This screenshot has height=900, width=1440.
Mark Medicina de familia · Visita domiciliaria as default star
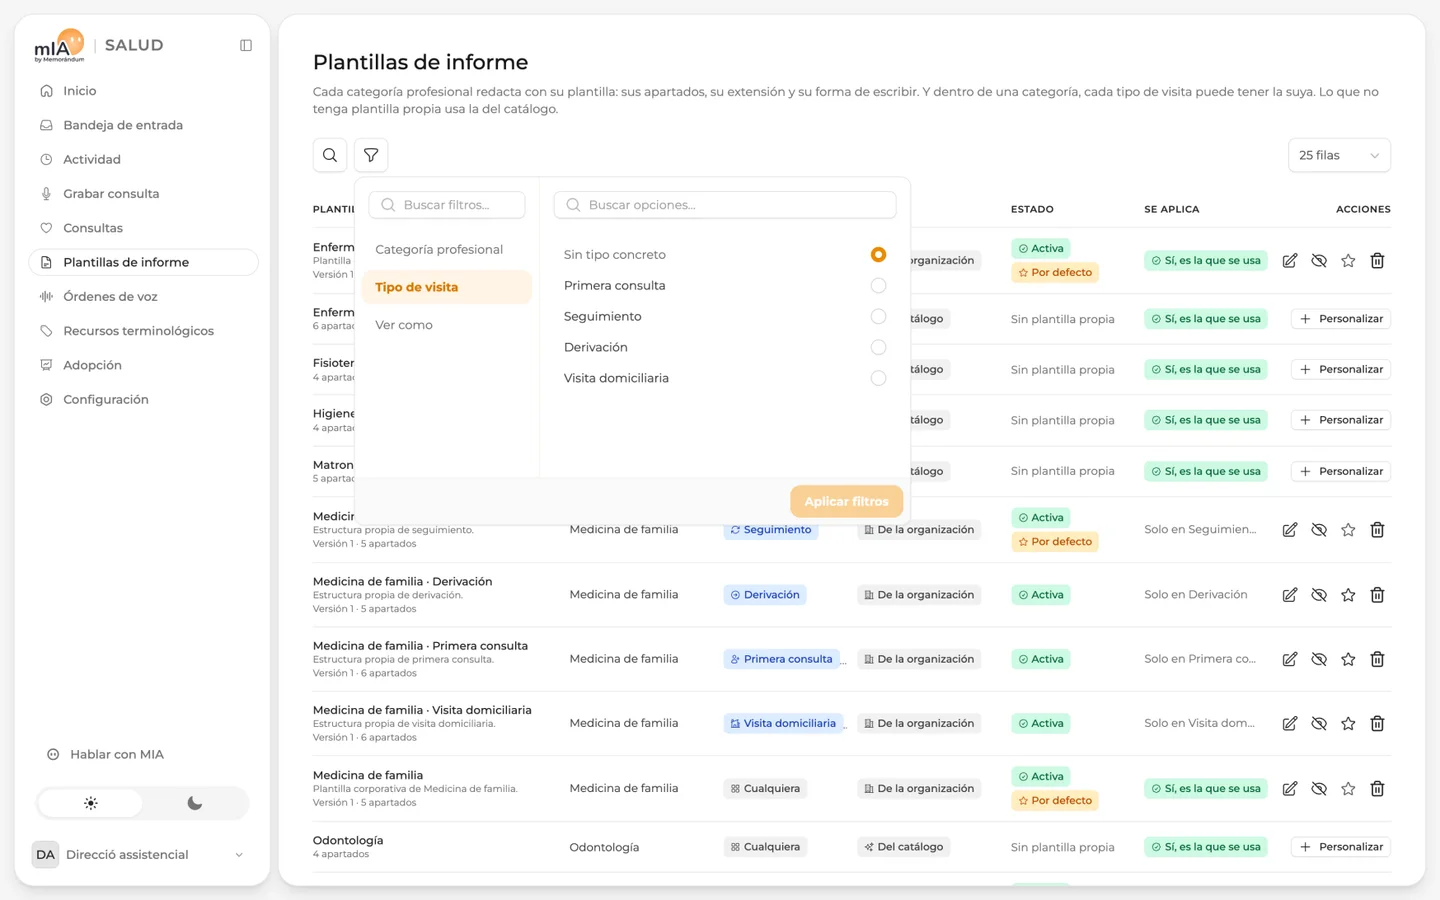coord(1348,723)
